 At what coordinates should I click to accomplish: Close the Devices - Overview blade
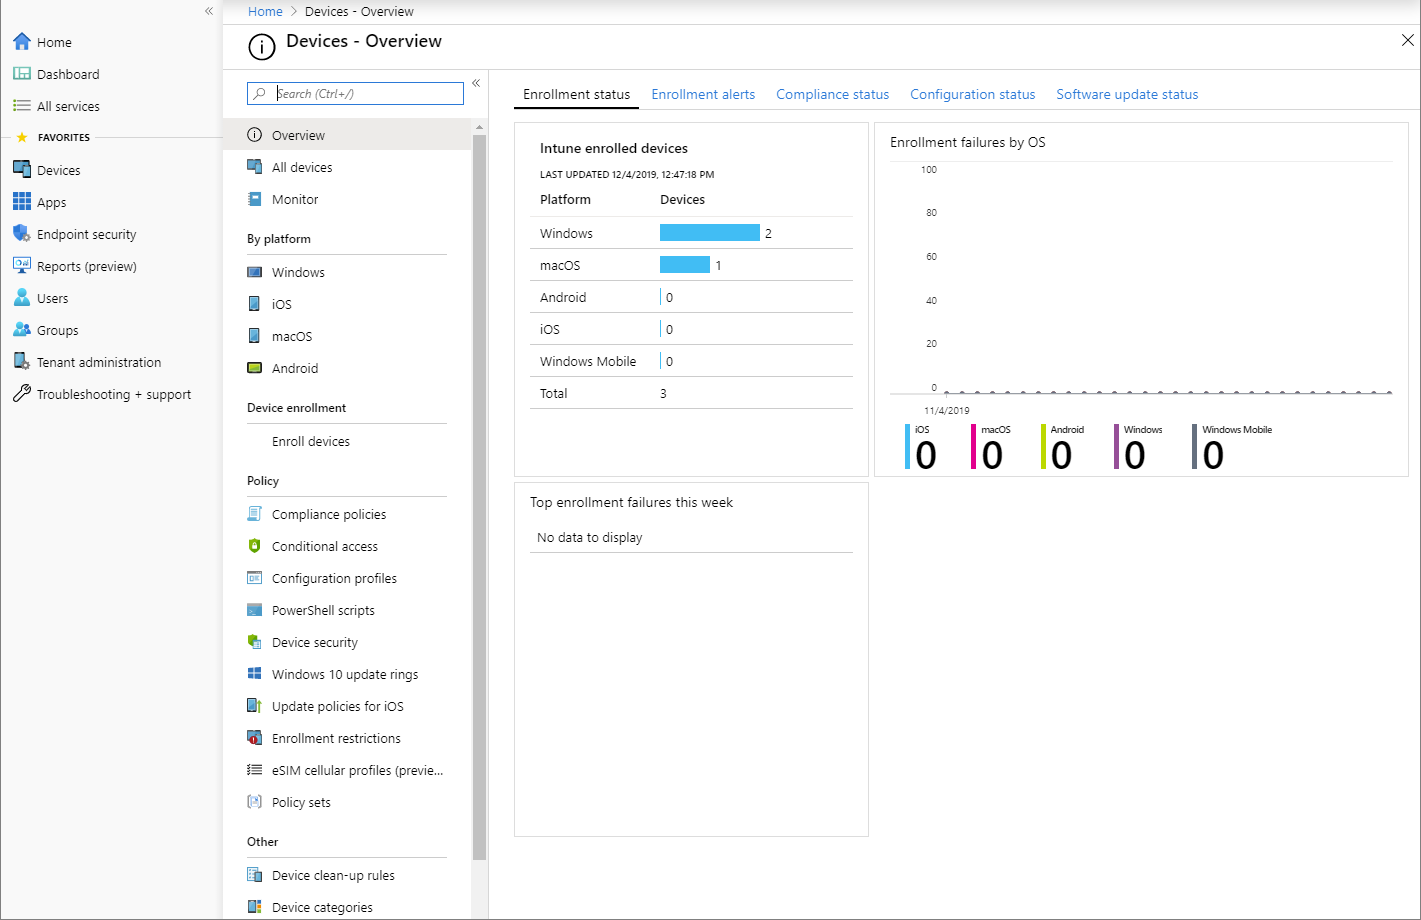pos(1407,41)
